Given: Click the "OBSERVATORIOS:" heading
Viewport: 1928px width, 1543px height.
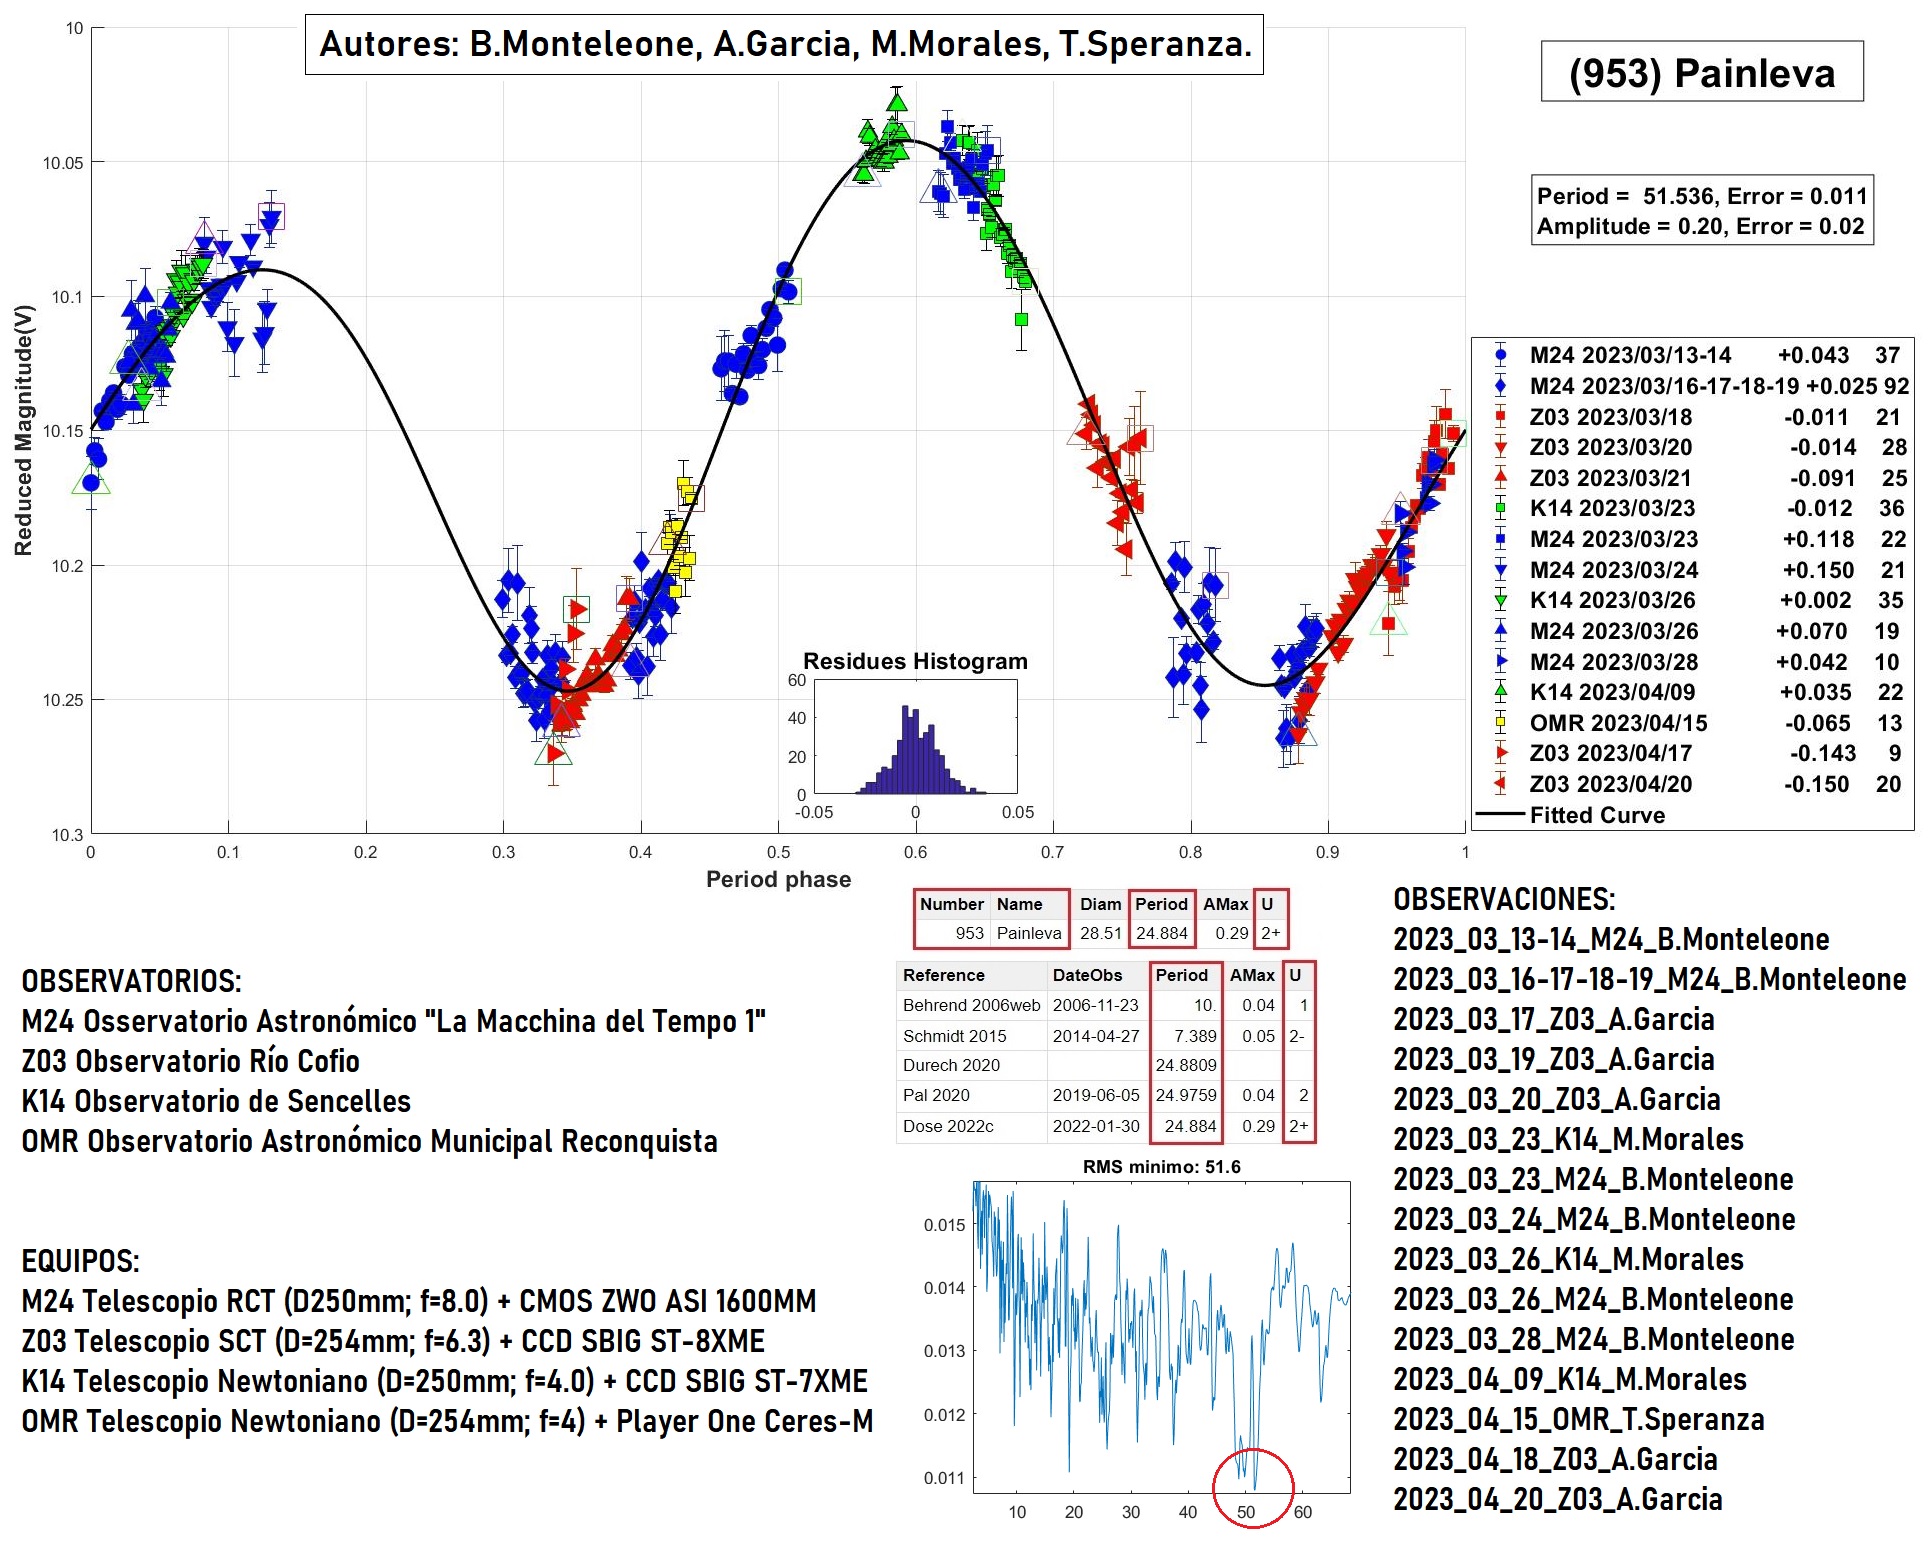Looking at the screenshot, I should pos(131,981).
